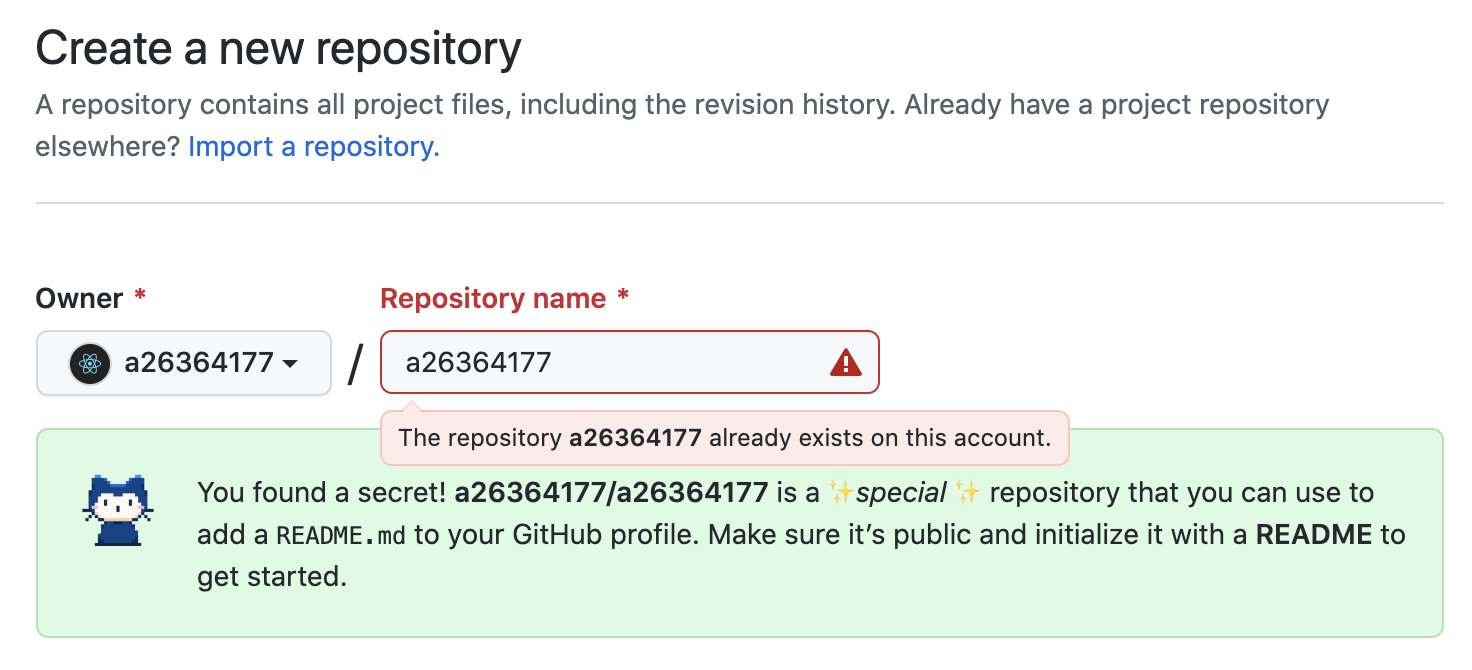Focus the Repository name input field
The height and width of the screenshot is (670, 1472).
click(610, 362)
